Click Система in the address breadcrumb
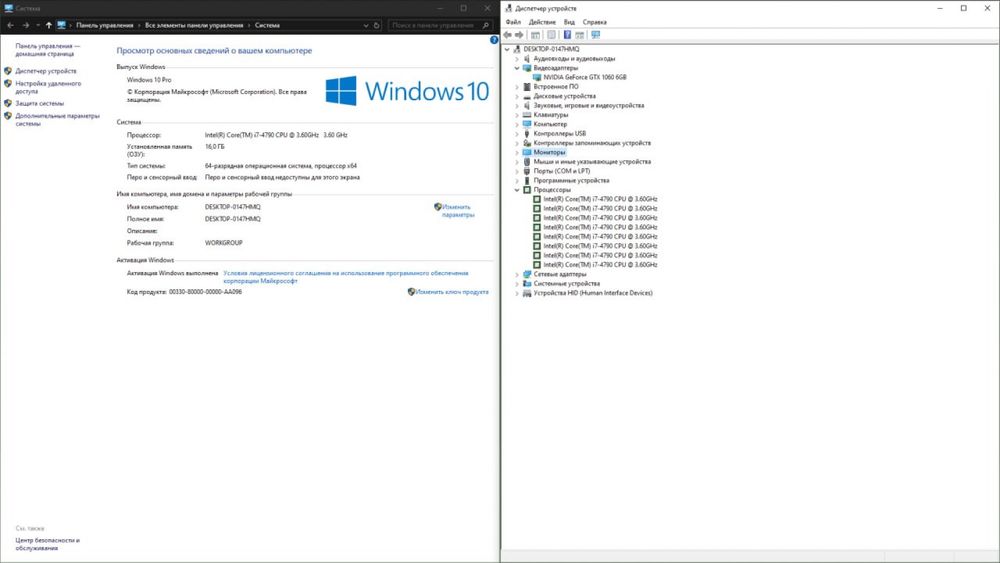The height and width of the screenshot is (563, 1000). (267, 26)
